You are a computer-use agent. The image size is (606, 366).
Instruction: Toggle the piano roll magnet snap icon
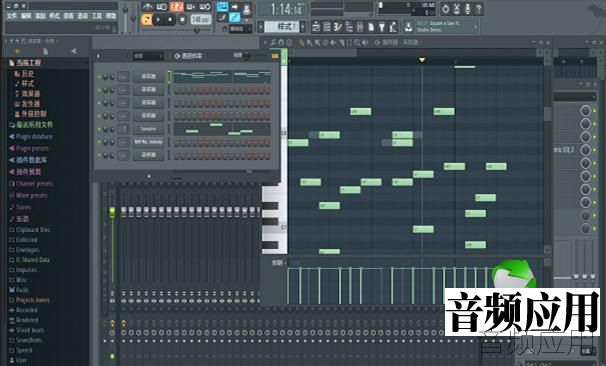click(x=281, y=42)
